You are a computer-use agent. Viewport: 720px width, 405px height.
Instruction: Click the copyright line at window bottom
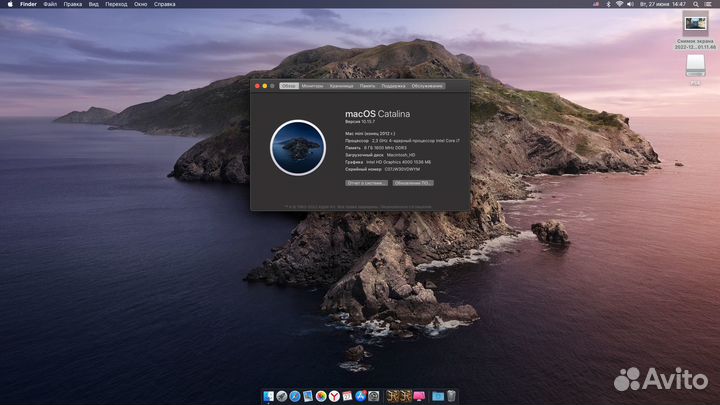[x=358, y=207]
